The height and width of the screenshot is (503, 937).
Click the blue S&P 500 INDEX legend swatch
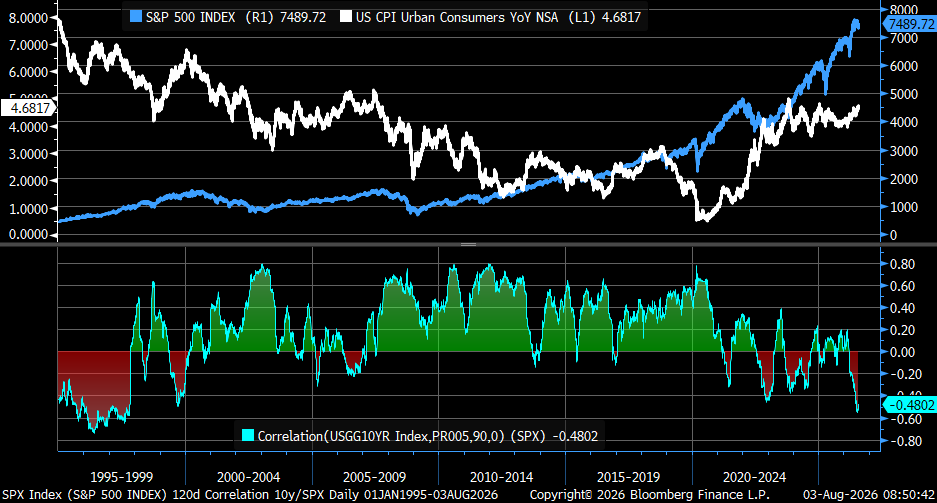point(136,17)
